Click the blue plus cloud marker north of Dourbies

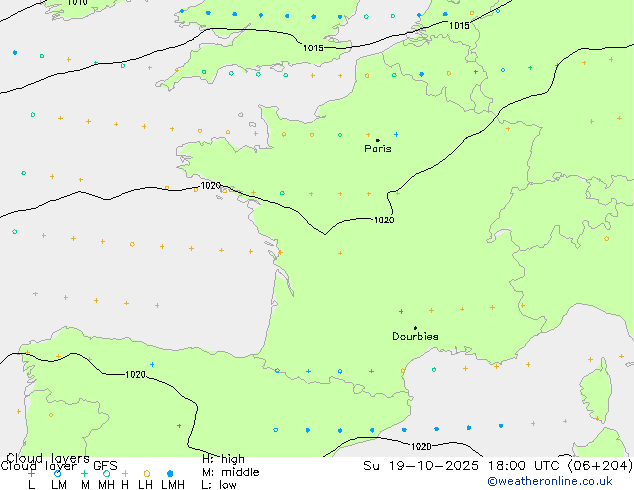coord(401,311)
